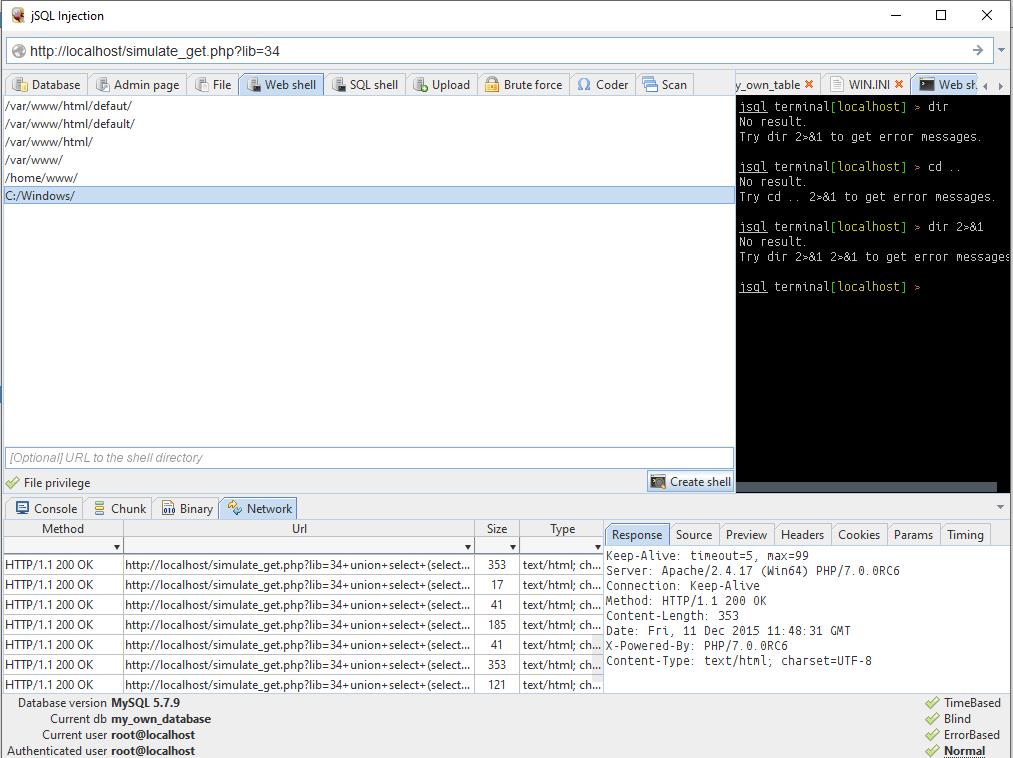1013x758 pixels.
Task: Open the Brute force tab
Action: [x=523, y=85]
